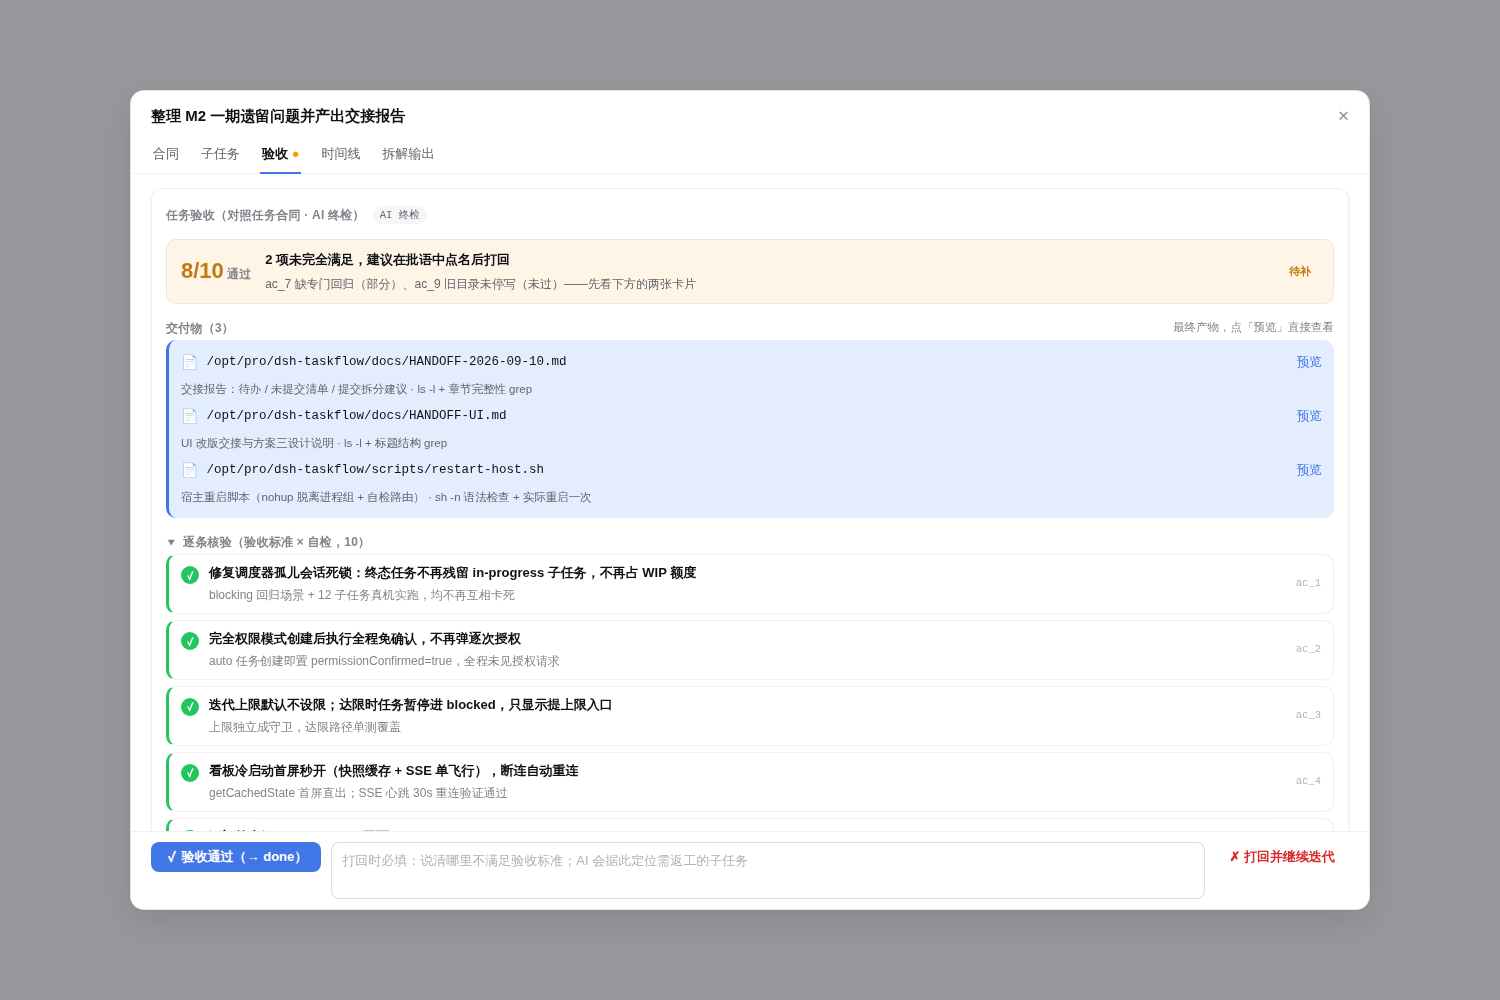1500x1000 pixels.
Task: Click path /opt/pro/dsh-taskflow/docs/HANDOFF-UI.md
Action: pos(357,415)
